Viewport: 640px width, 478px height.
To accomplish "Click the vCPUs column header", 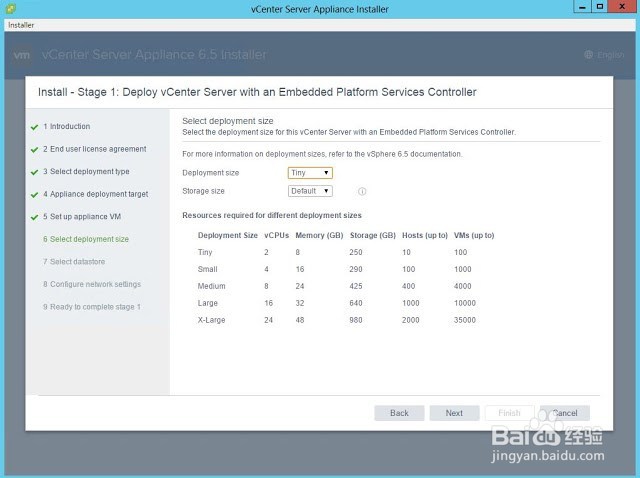I will coord(276,235).
